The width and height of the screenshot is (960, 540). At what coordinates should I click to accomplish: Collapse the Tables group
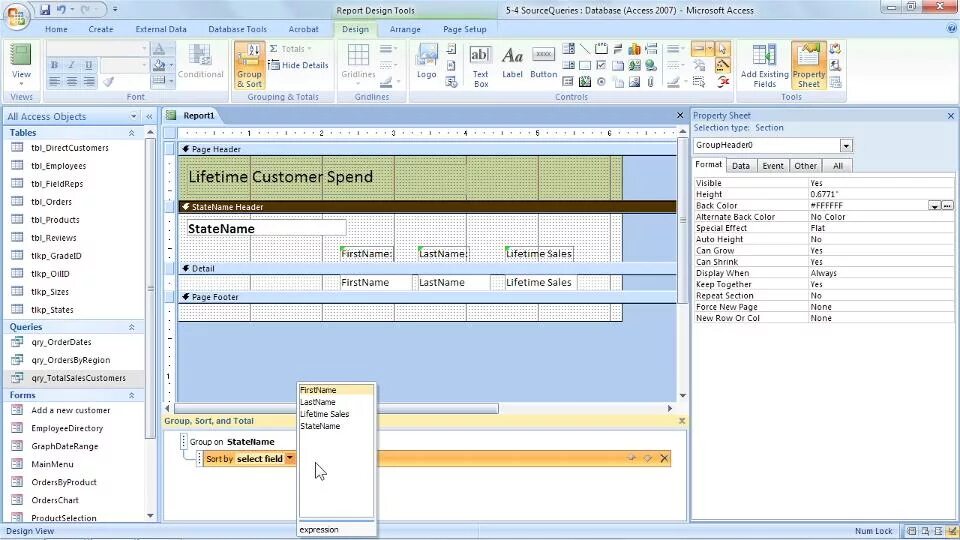pos(131,133)
